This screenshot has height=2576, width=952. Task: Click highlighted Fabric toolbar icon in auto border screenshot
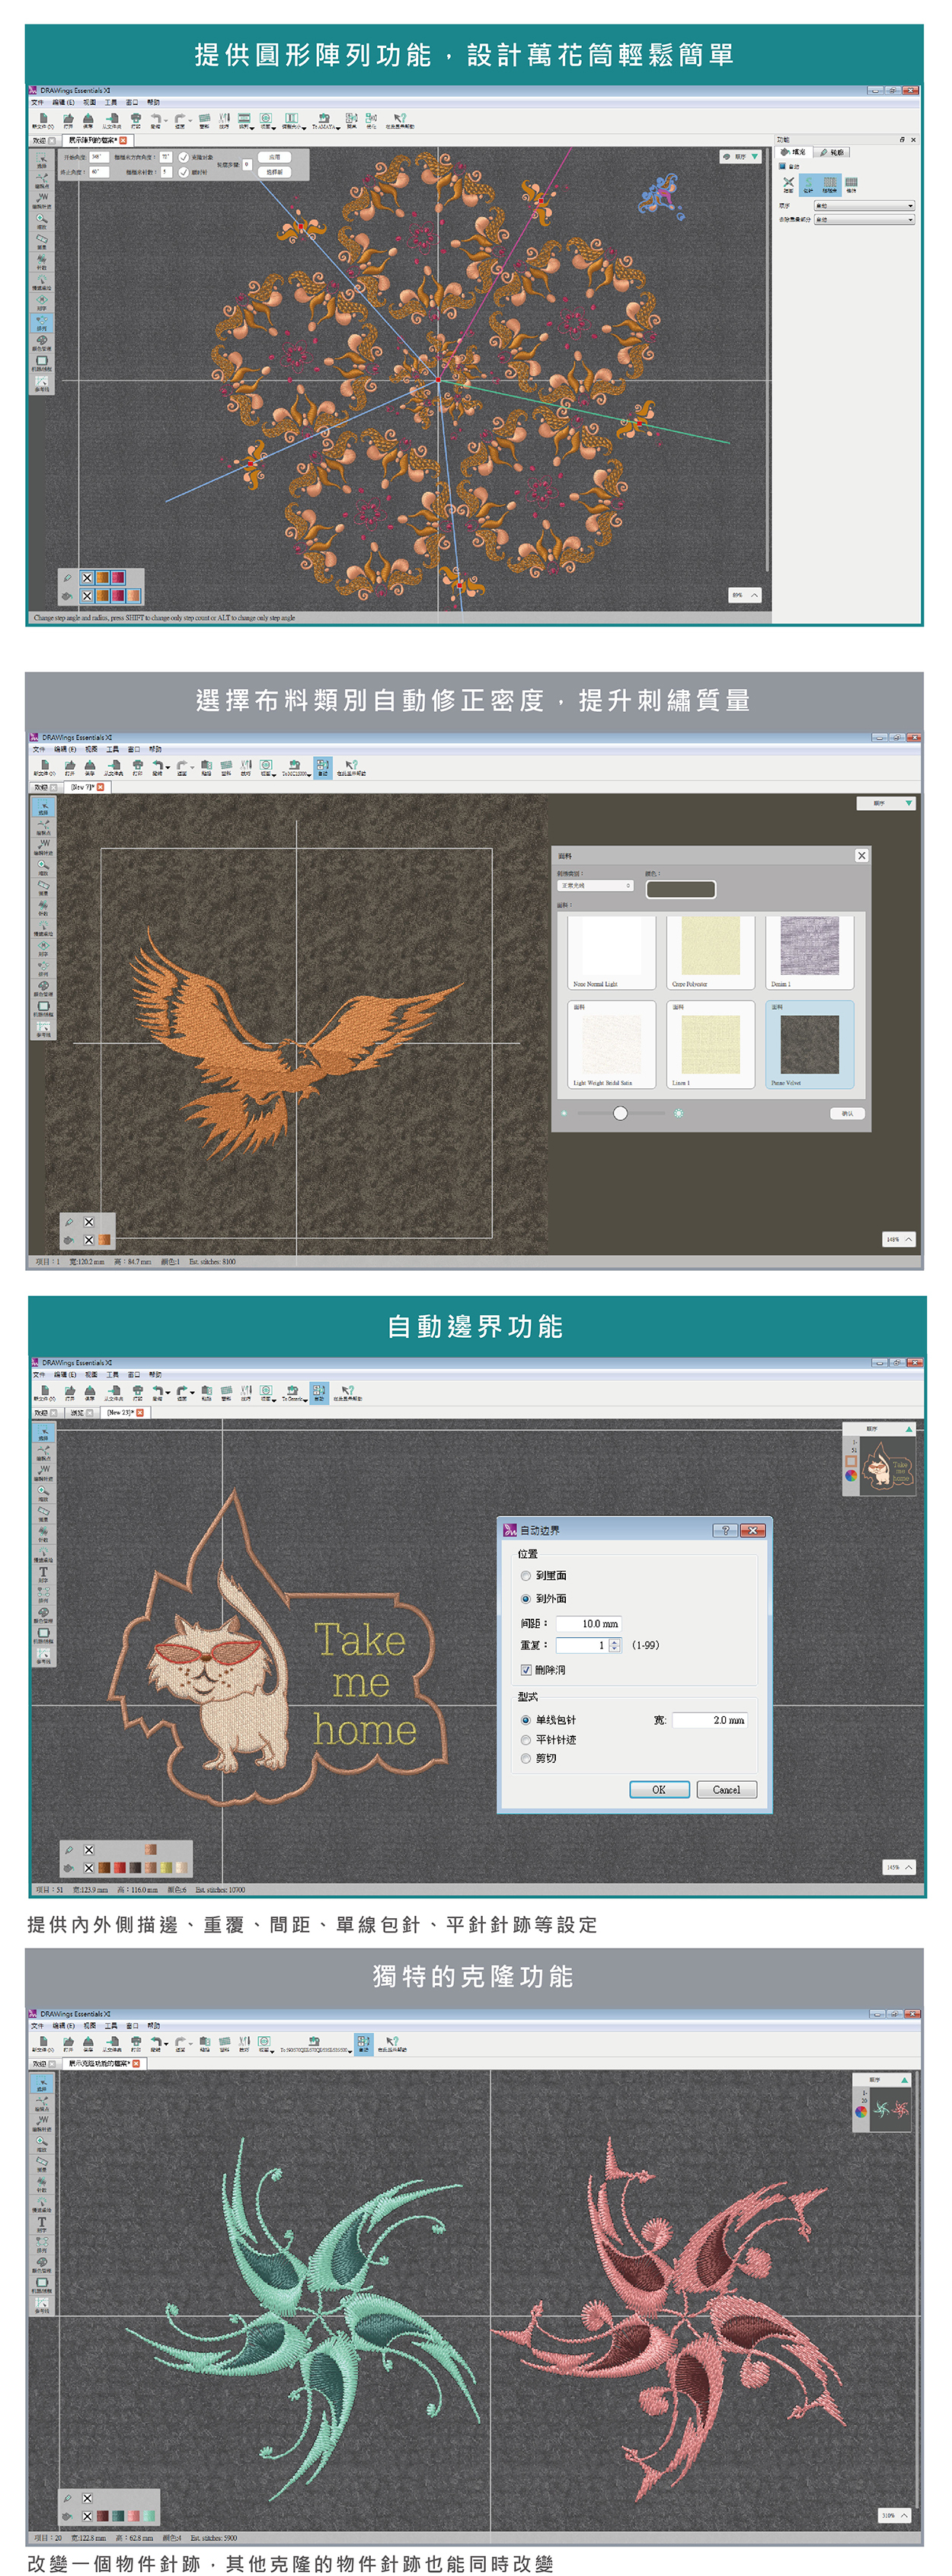tap(320, 1394)
